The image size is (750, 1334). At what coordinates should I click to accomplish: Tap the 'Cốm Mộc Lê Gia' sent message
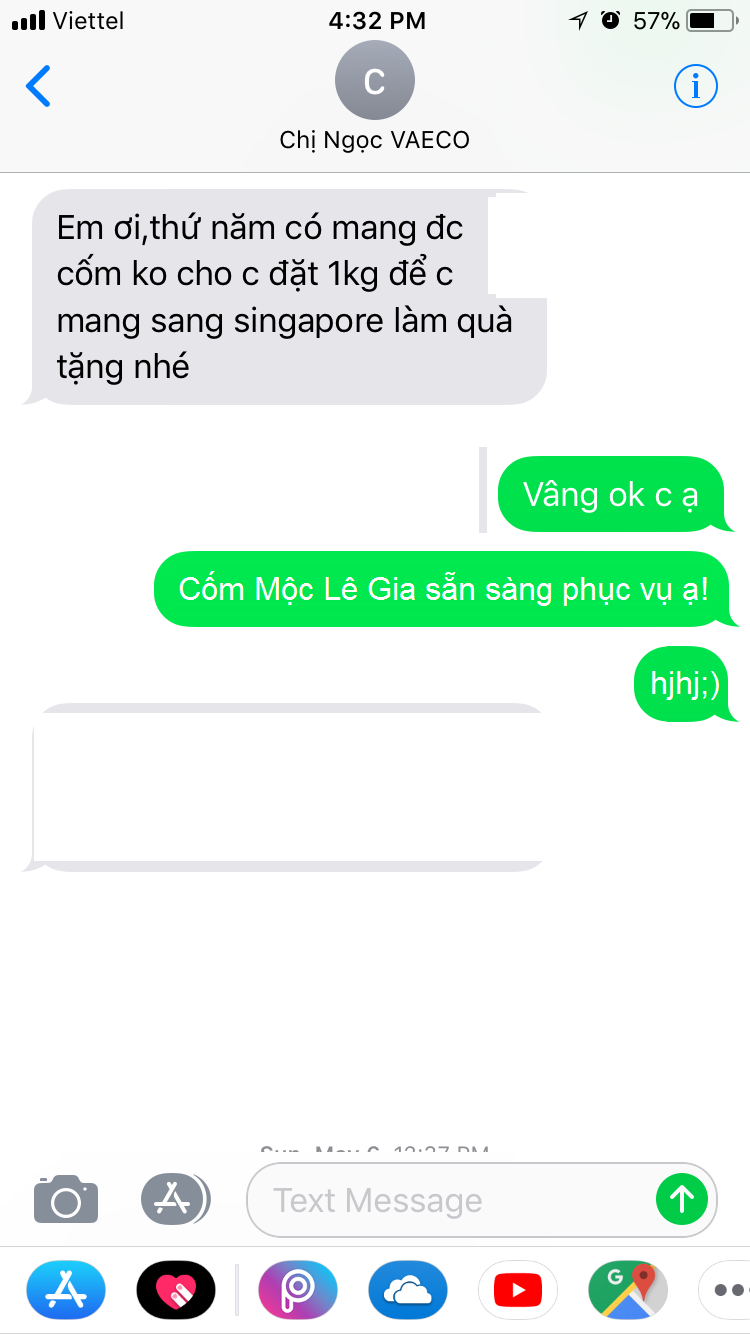point(445,589)
